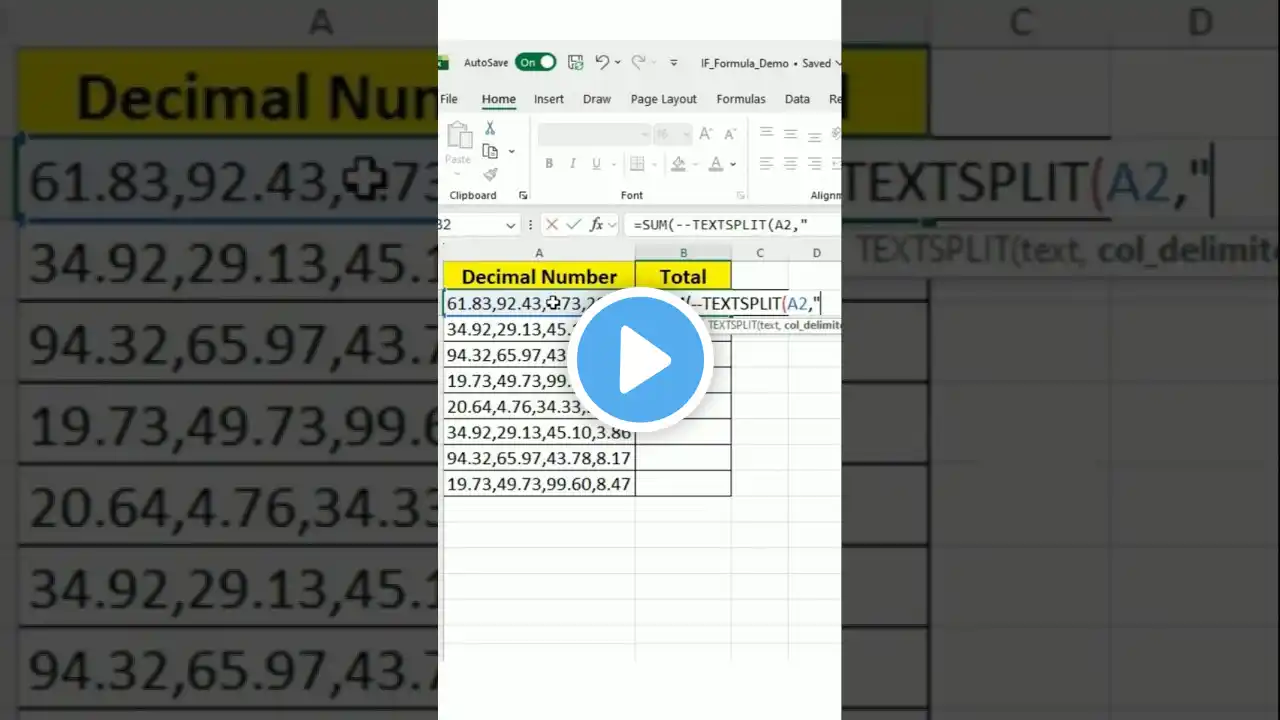Click empty Total cell beside 94.32,65.97,43.78,8.17
Viewport: 1280px width, 720px height.
(683, 458)
